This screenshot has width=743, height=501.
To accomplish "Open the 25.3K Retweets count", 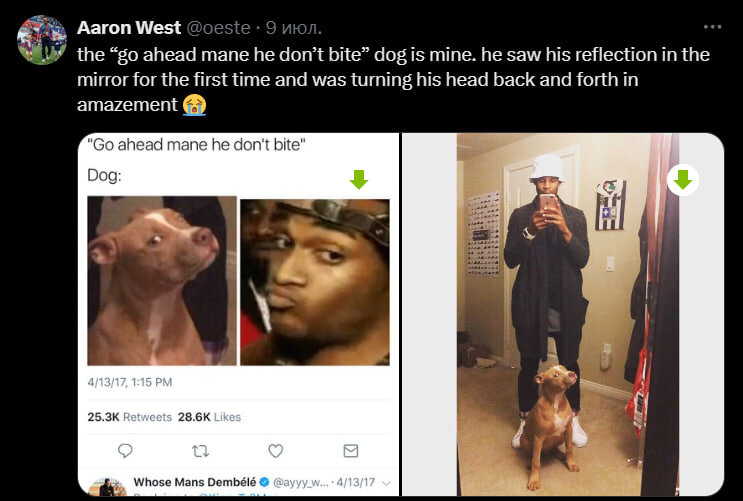I will [x=129, y=417].
